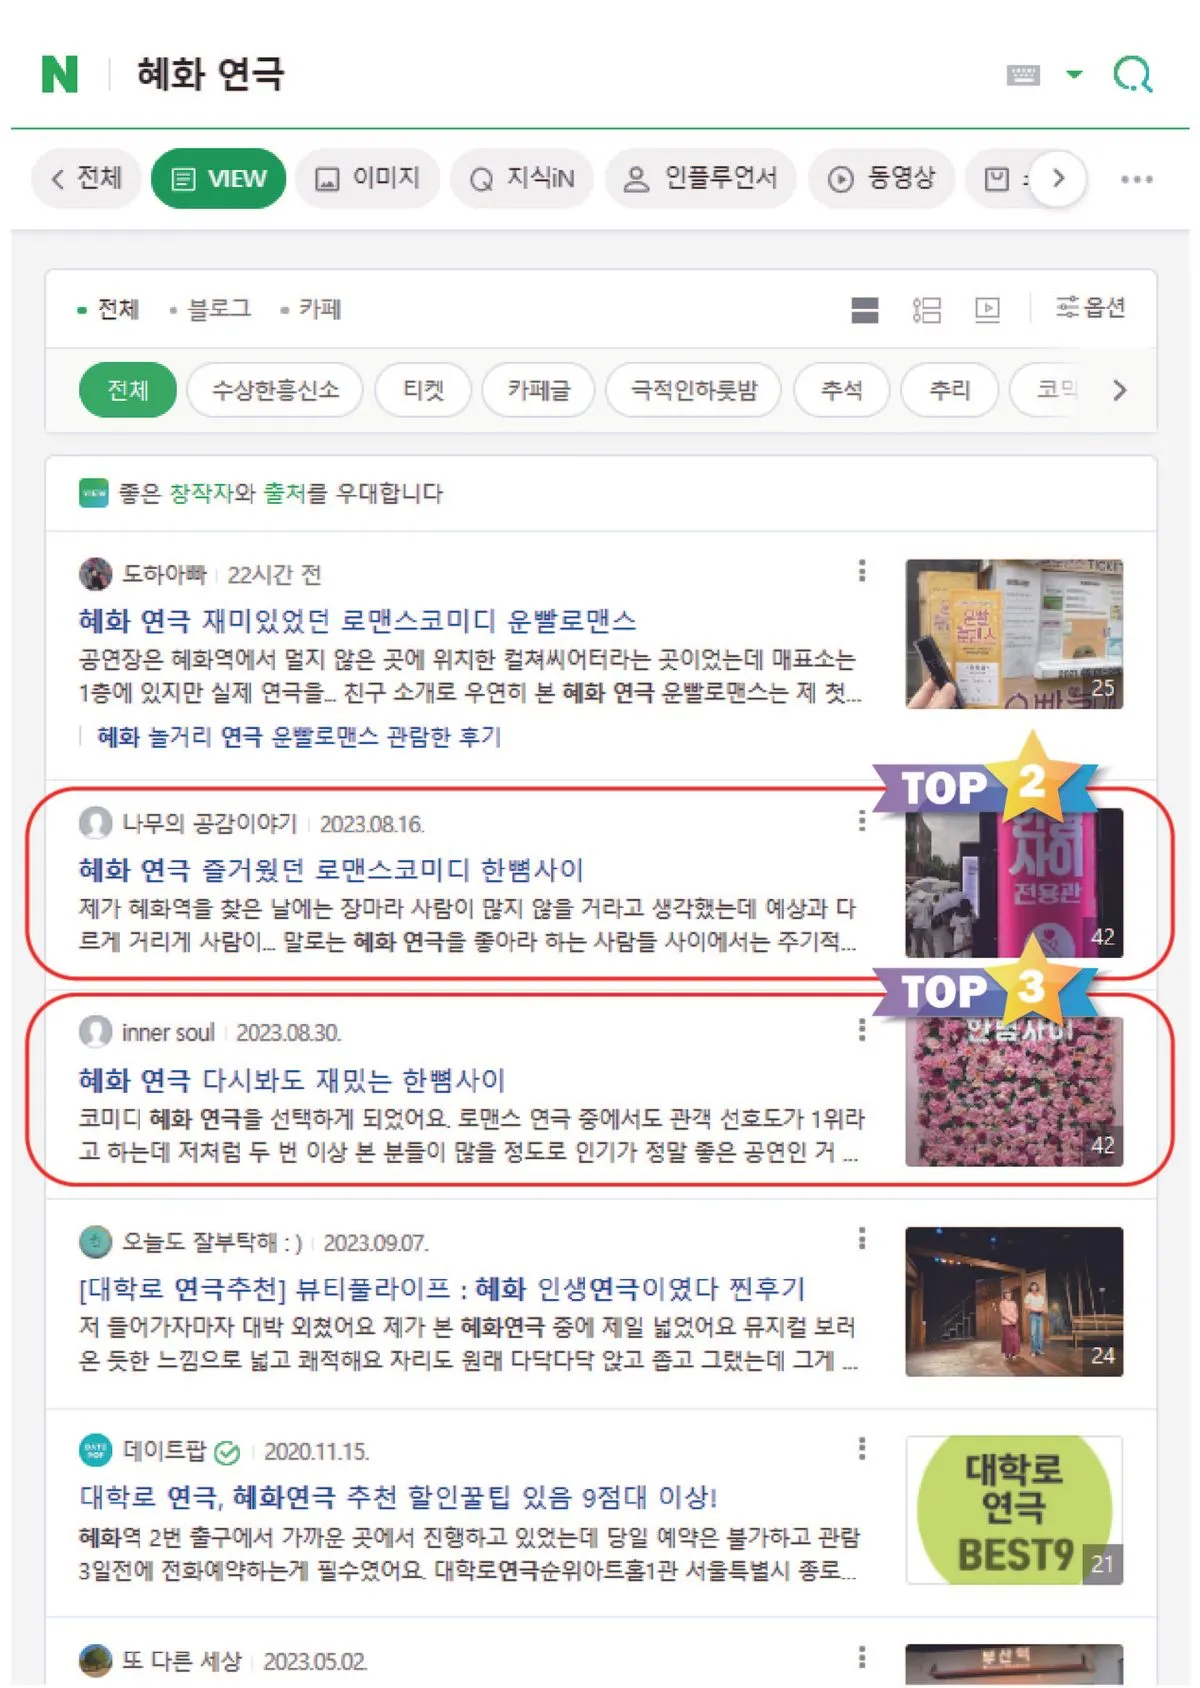Open 옵션 search options

coord(1091,308)
